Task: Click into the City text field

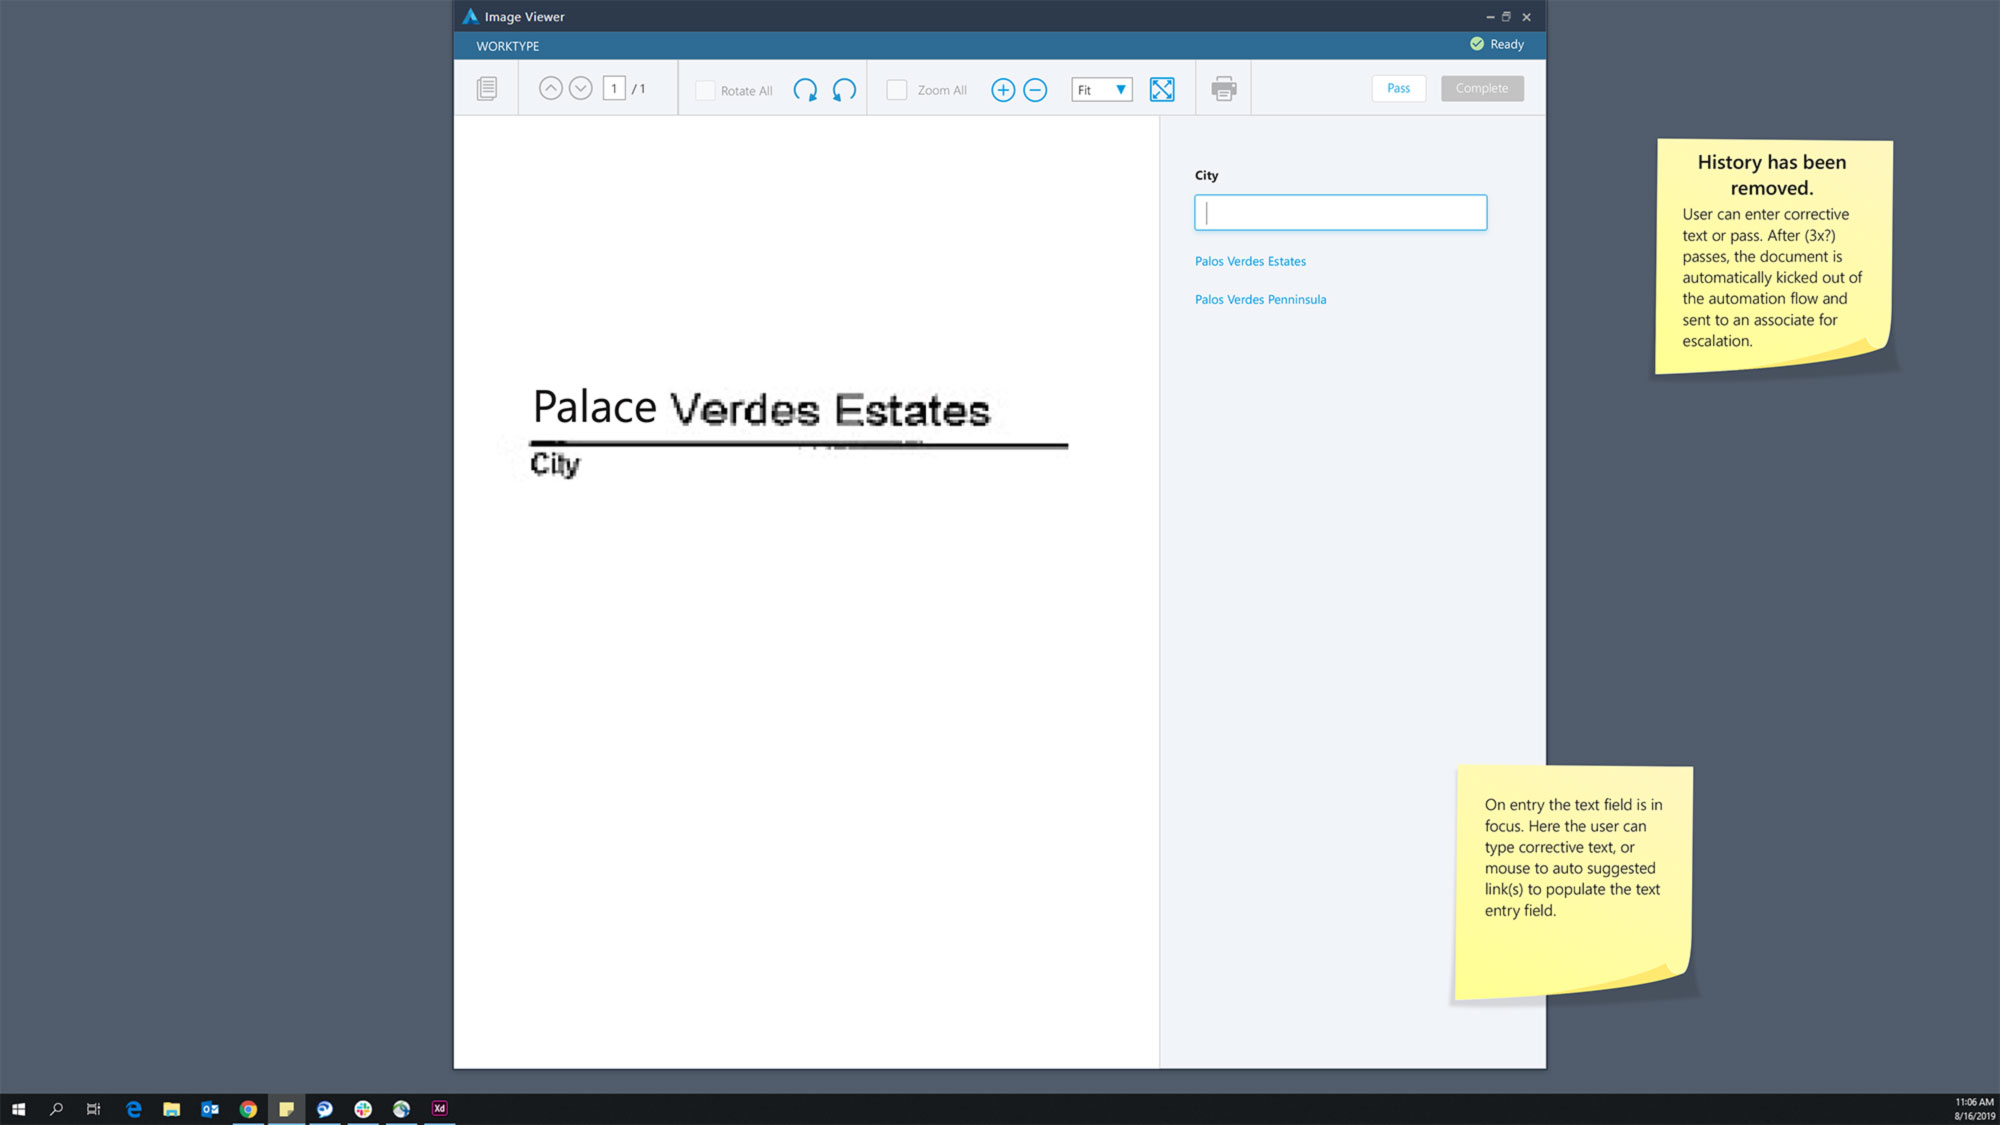Action: pyautogui.click(x=1340, y=212)
